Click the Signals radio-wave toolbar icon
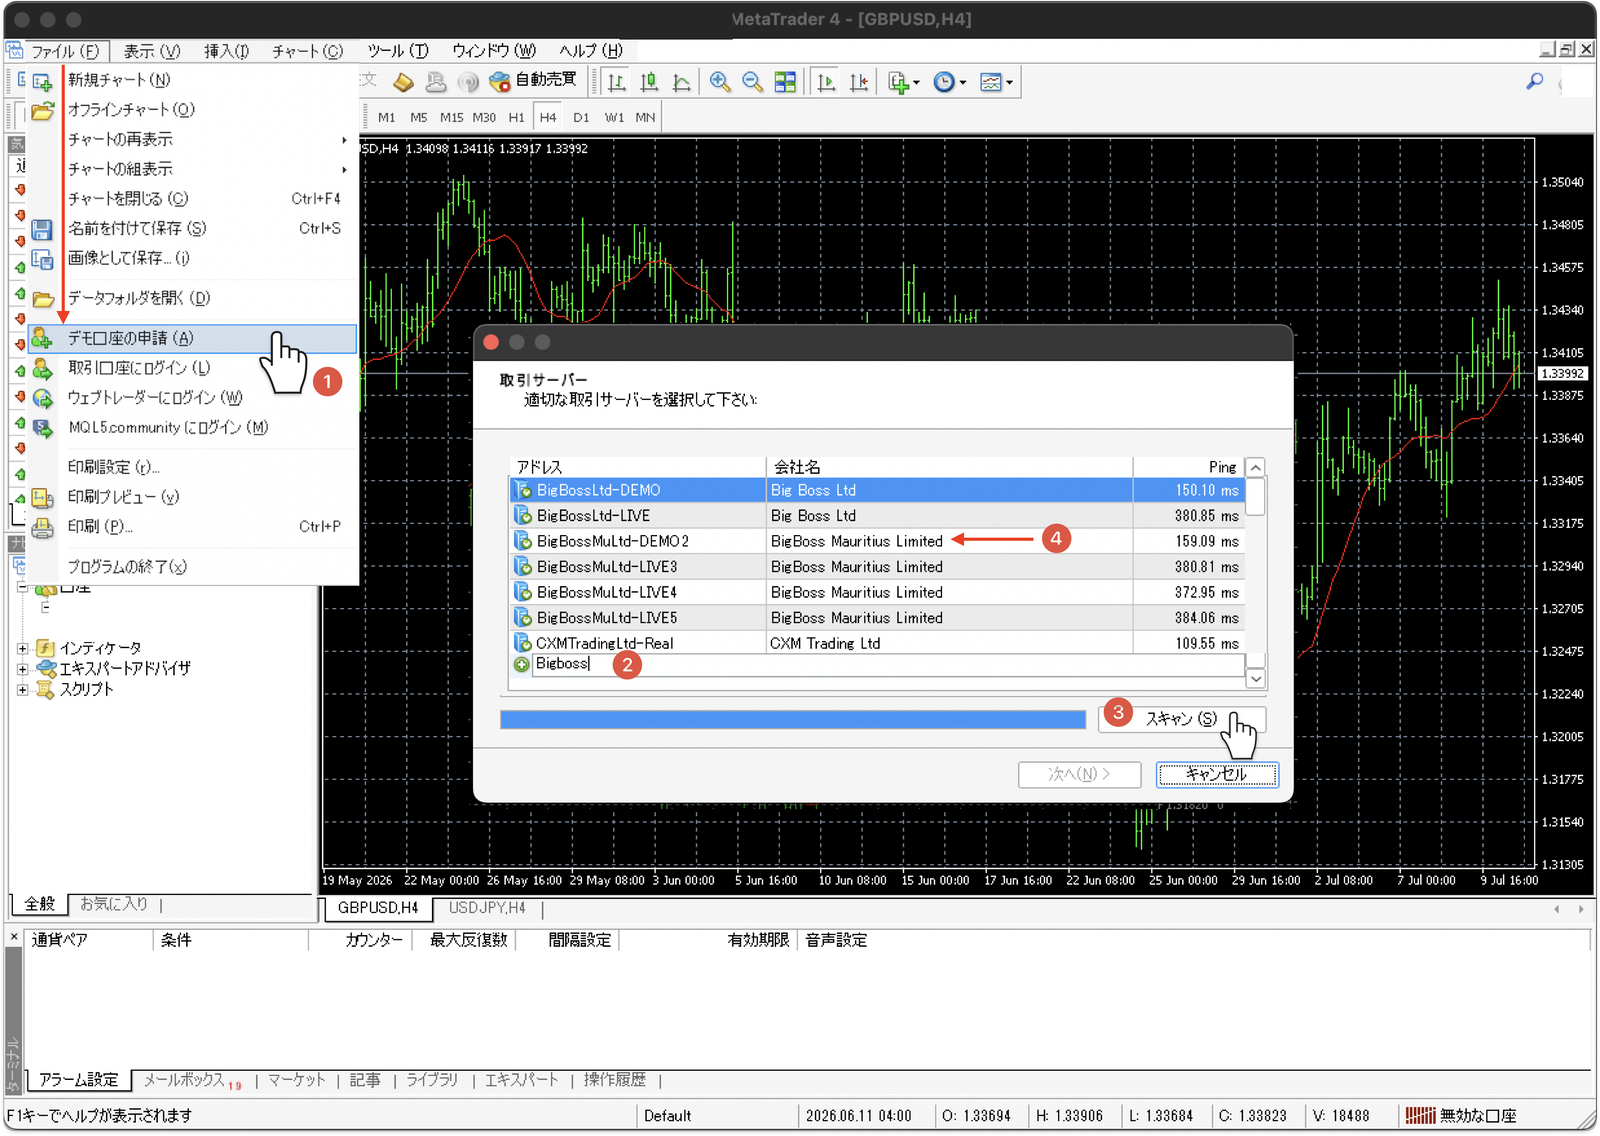The height and width of the screenshot is (1136, 1600). pyautogui.click(x=468, y=82)
